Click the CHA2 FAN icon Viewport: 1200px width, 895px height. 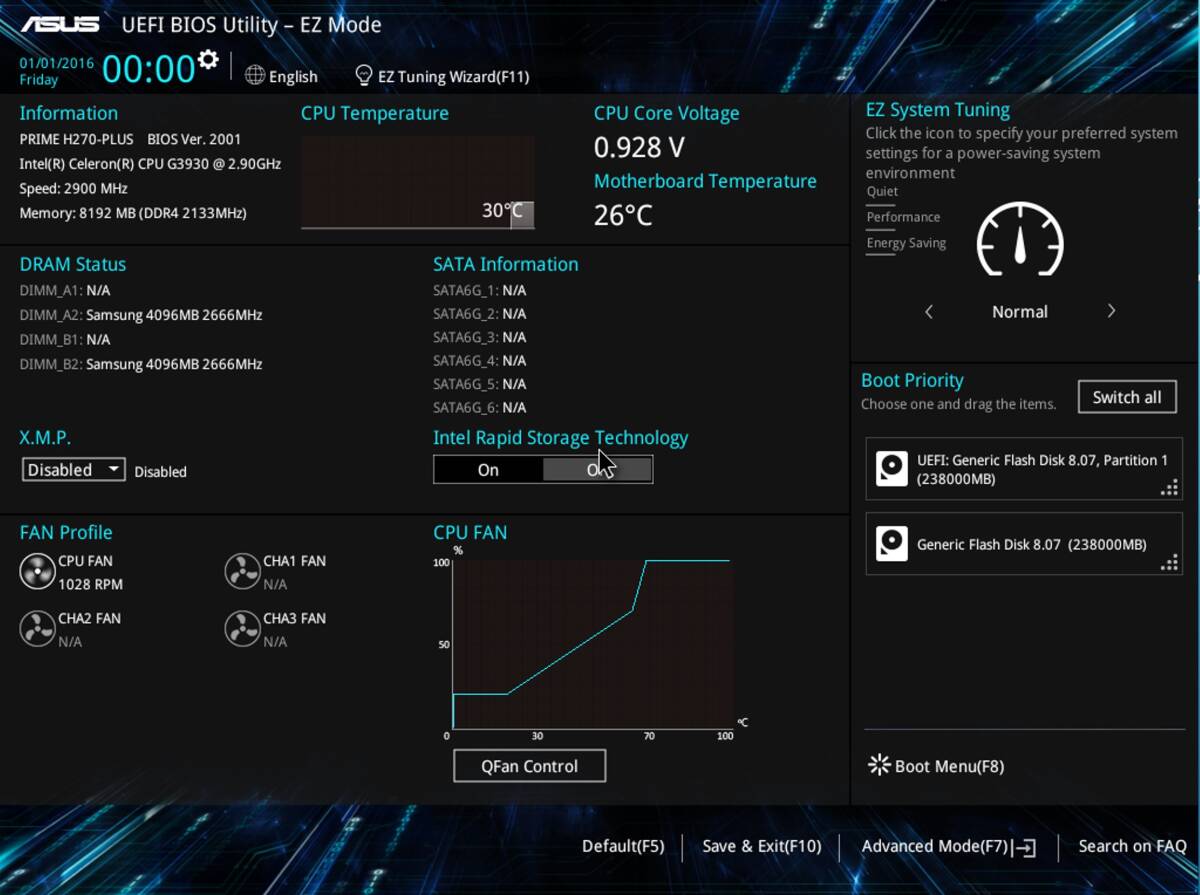point(37,628)
